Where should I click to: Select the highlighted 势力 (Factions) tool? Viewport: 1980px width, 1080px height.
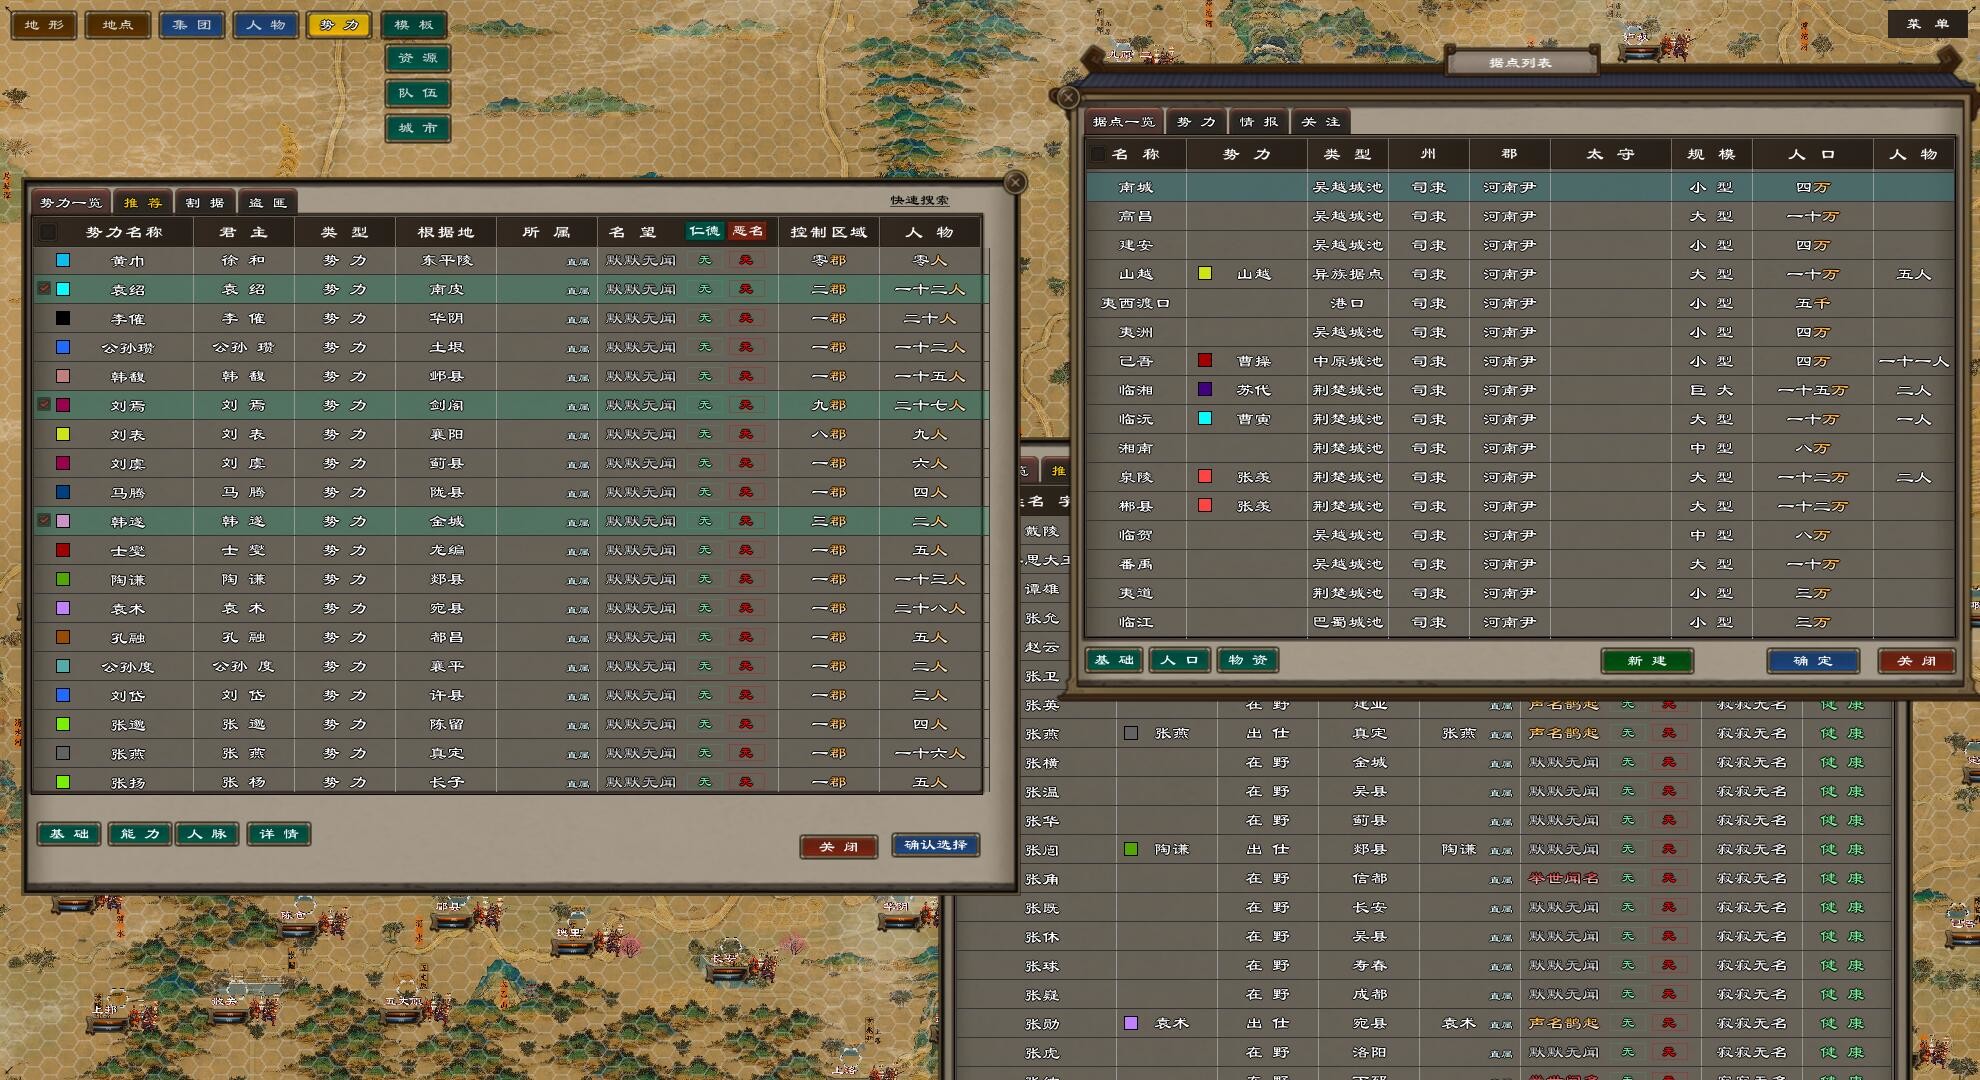coord(339,25)
